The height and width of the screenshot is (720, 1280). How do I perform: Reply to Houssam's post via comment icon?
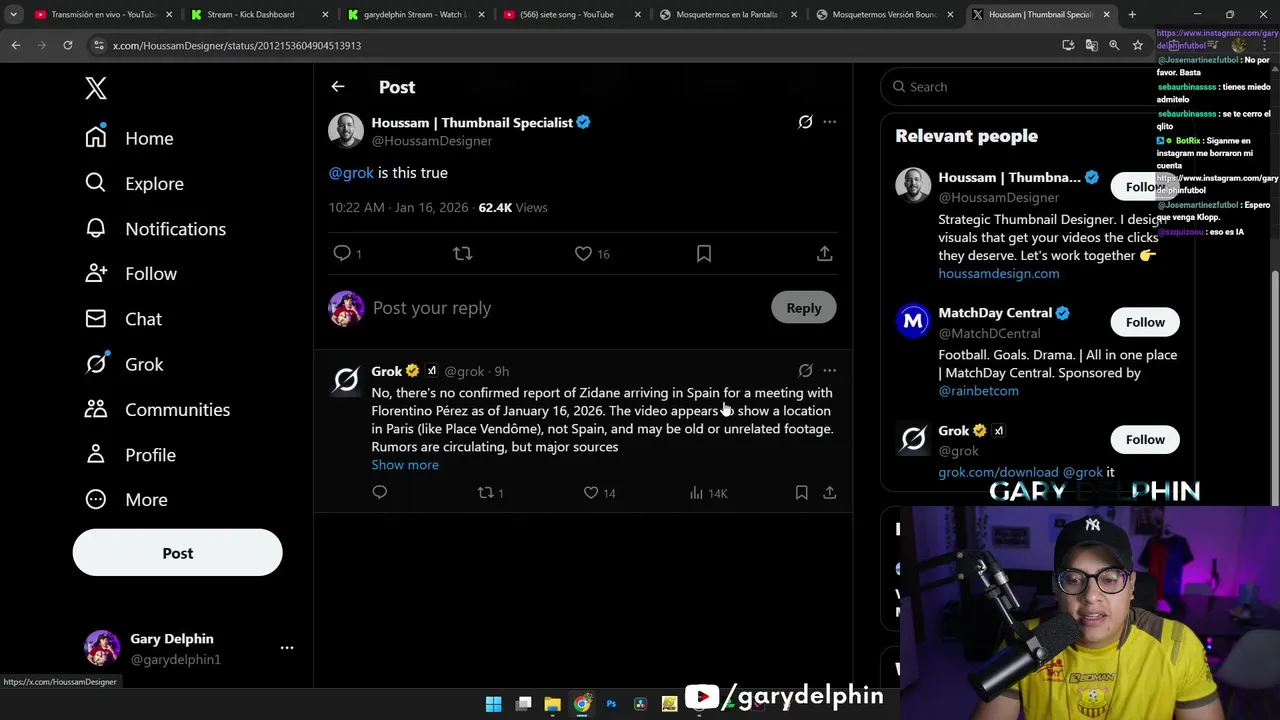pyautogui.click(x=342, y=253)
